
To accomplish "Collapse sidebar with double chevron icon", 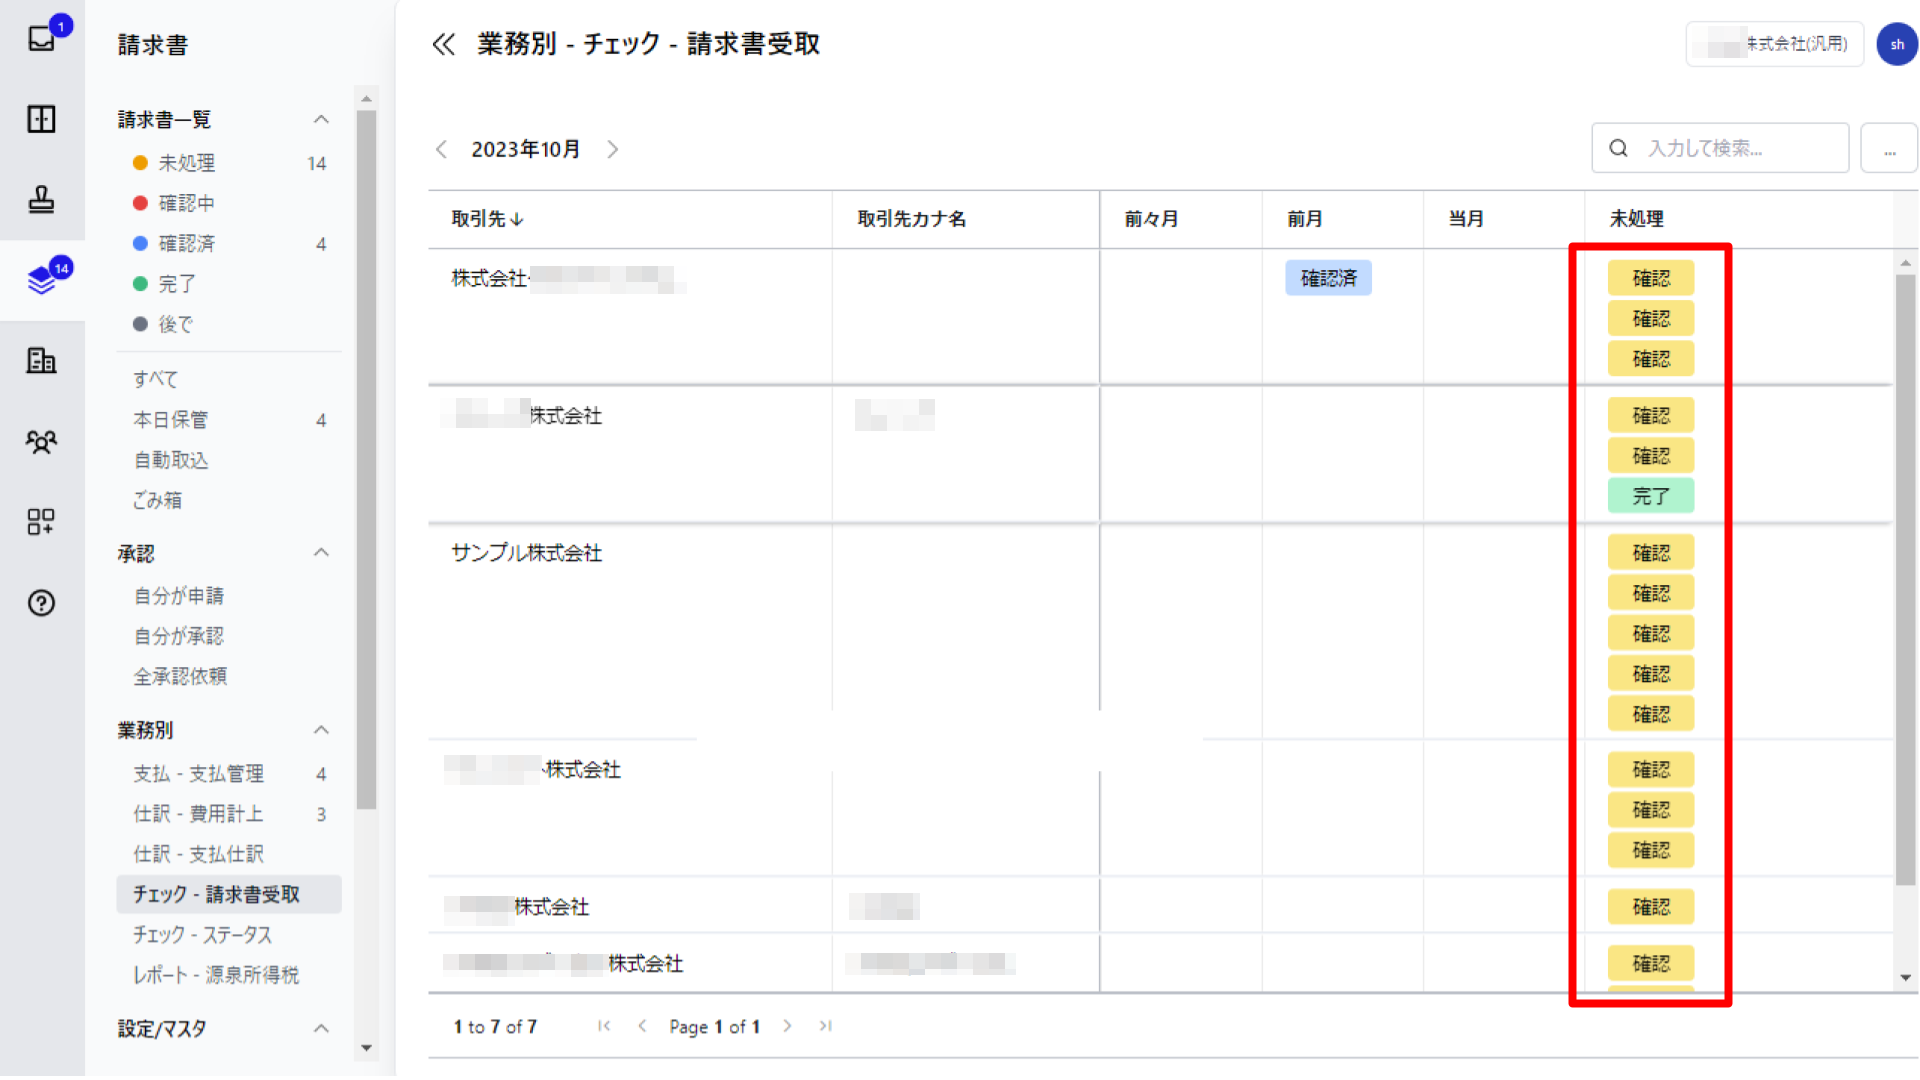I will tap(443, 44).
